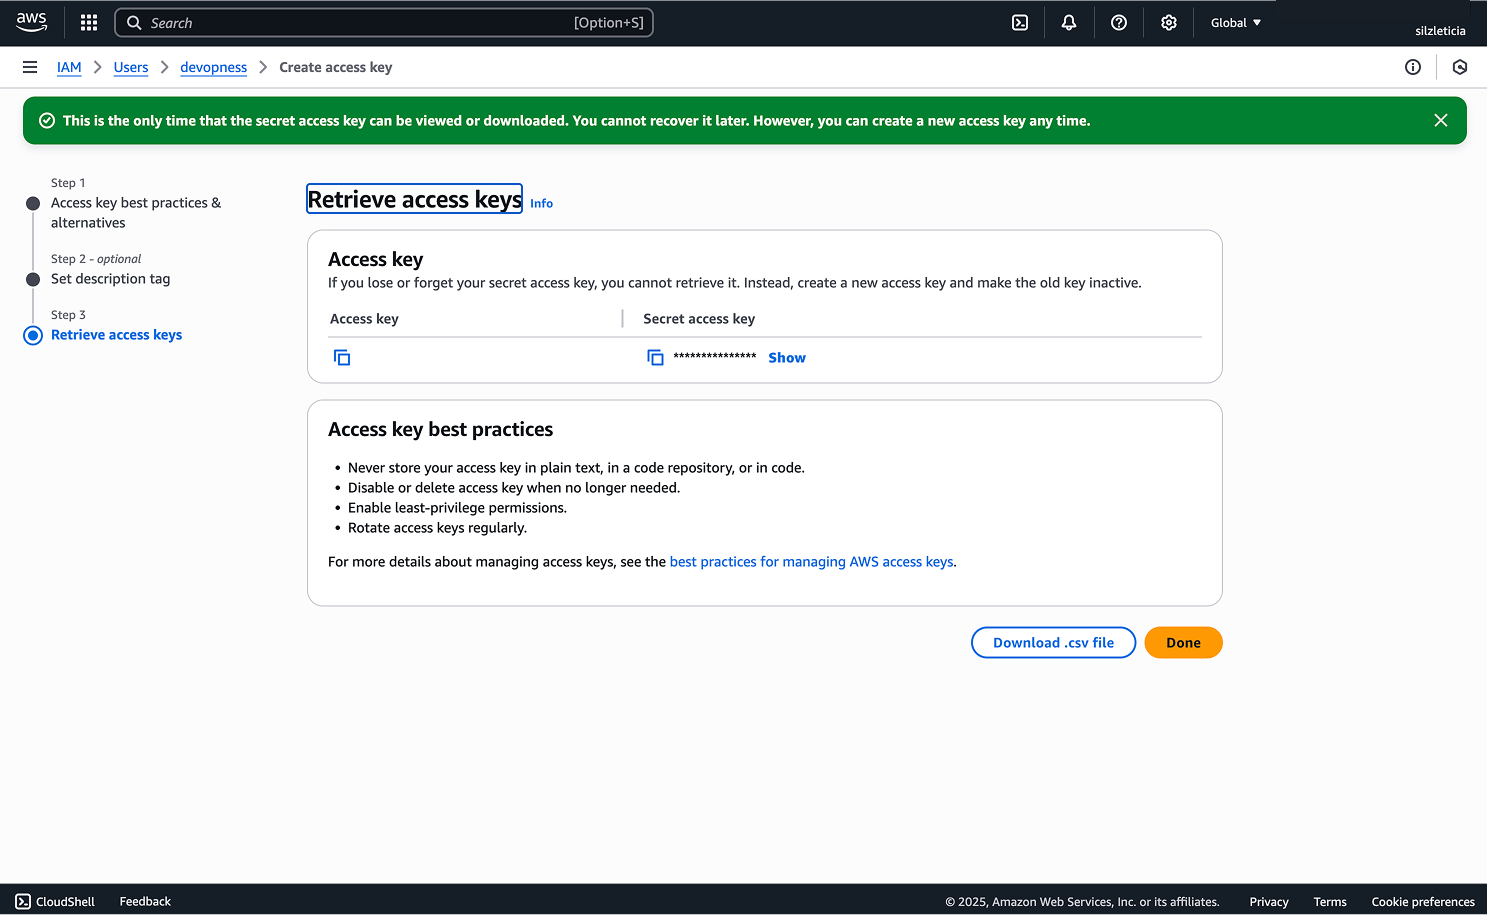Open the hamburger navigation menu
The image size is (1487, 915).
pyautogui.click(x=29, y=67)
